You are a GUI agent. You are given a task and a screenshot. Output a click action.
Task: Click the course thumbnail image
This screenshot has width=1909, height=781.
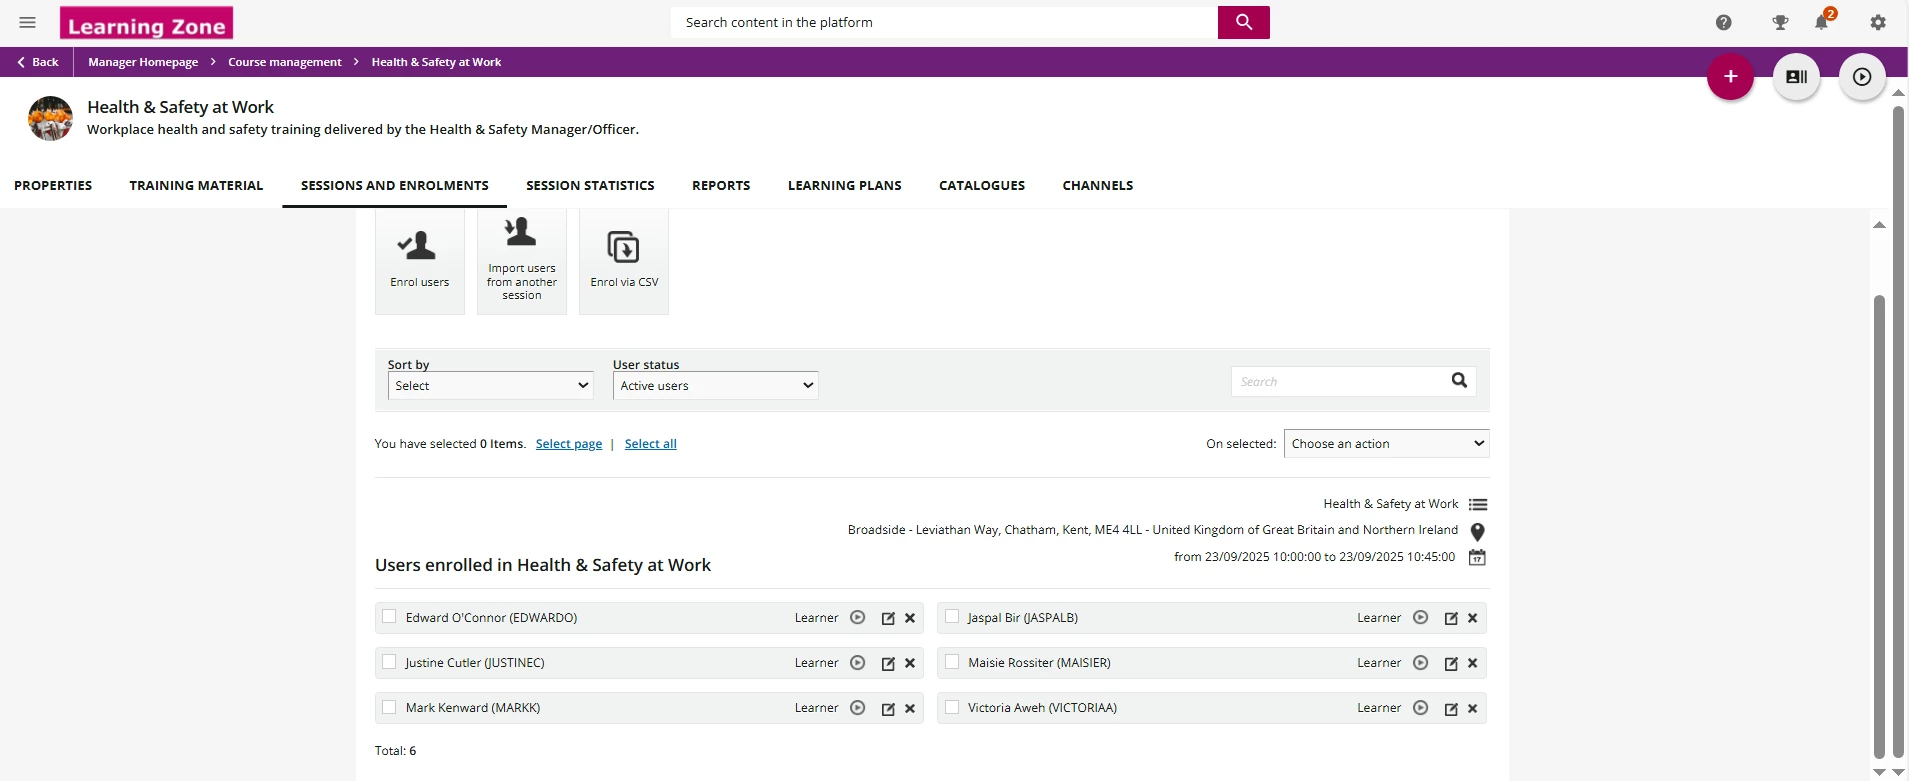point(50,118)
